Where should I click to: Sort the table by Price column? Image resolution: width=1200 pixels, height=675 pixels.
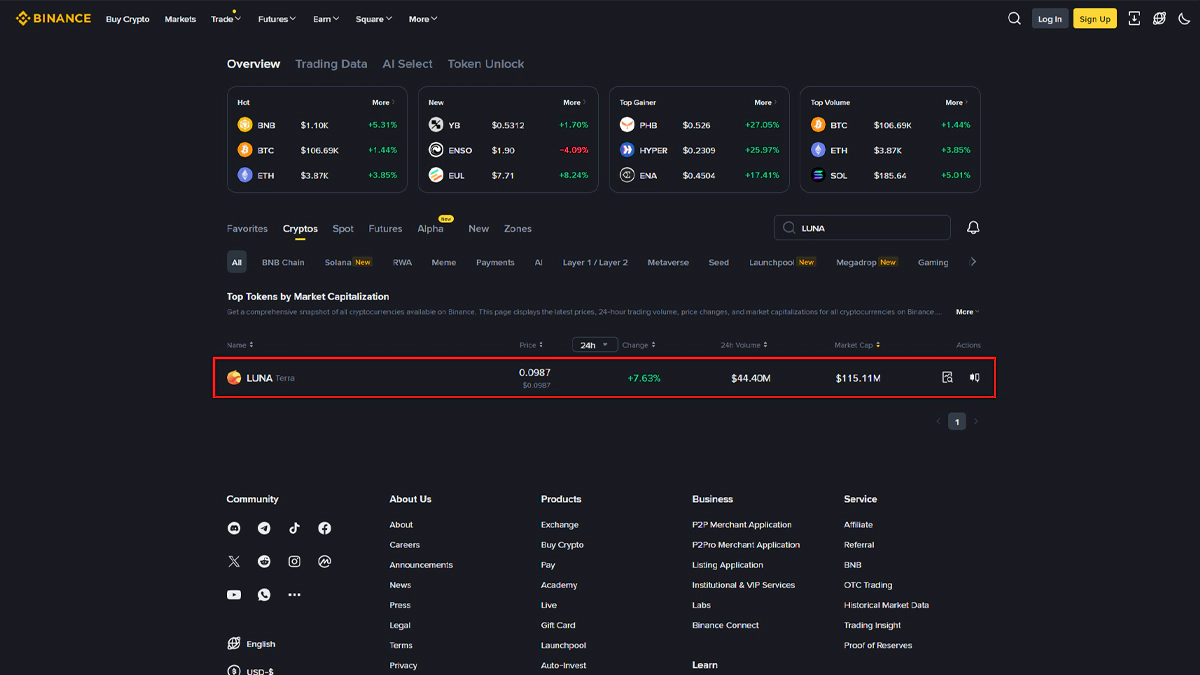pos(531,345)
